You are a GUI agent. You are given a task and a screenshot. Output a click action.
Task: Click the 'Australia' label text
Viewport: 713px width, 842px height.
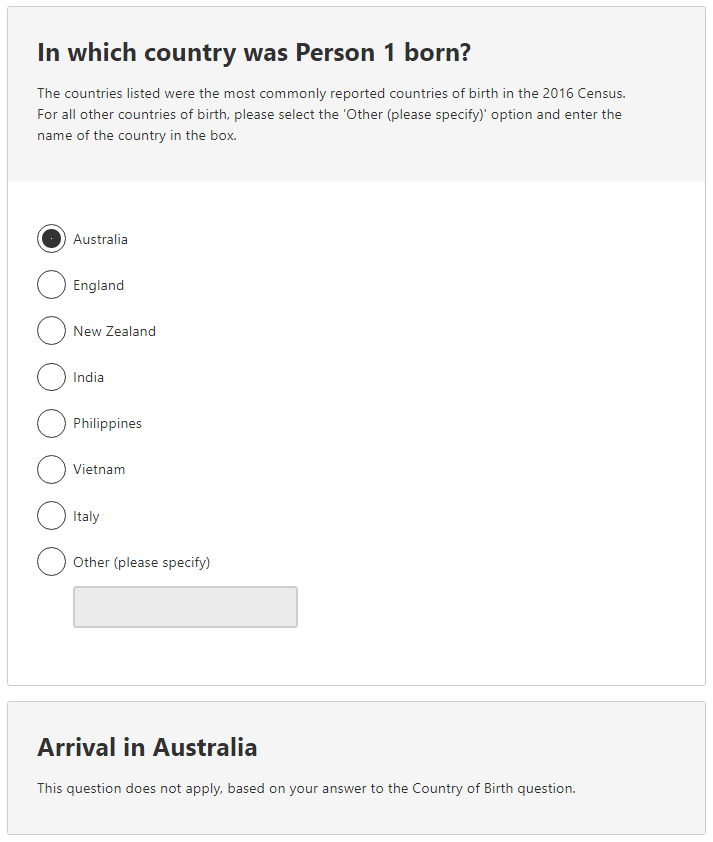click(x=100, y=239)
